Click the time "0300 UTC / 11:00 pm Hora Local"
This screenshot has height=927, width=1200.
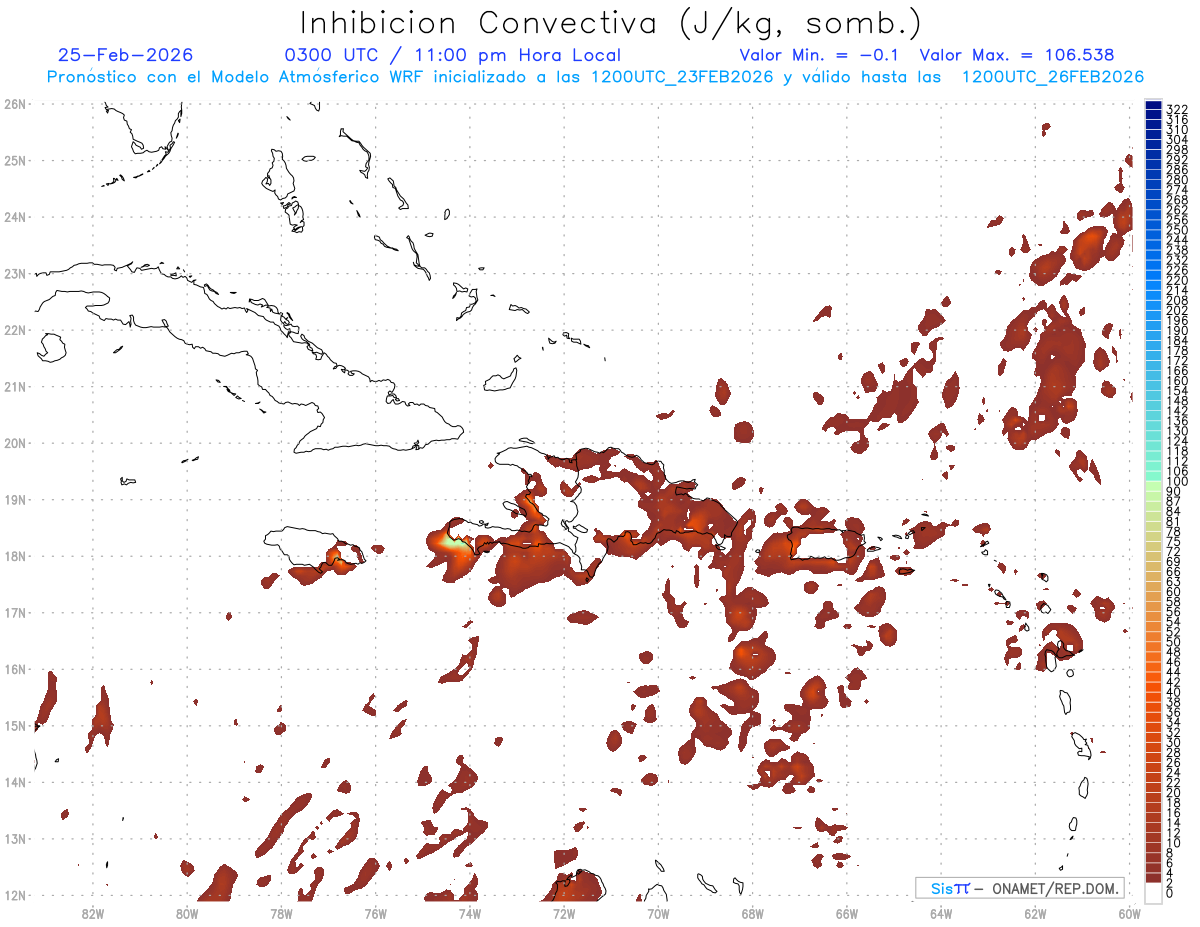point(452,56)
